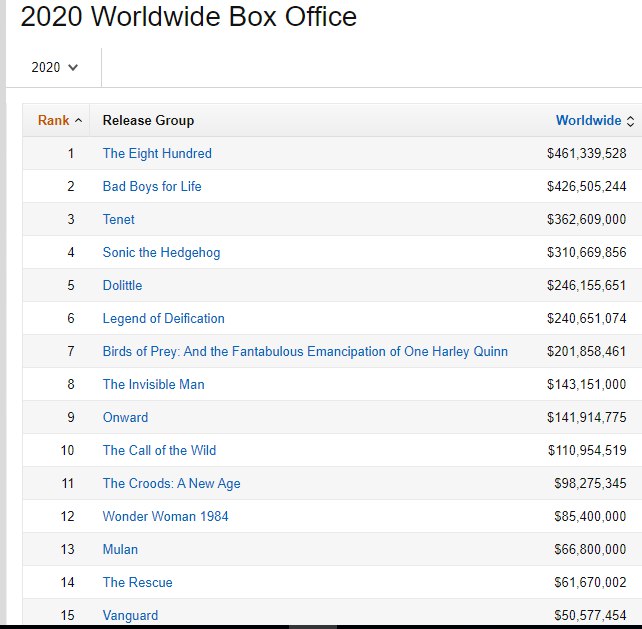
Task: Select Wonder Woman 1984 link
Action: pyautogui.click(x=165, y=517)
